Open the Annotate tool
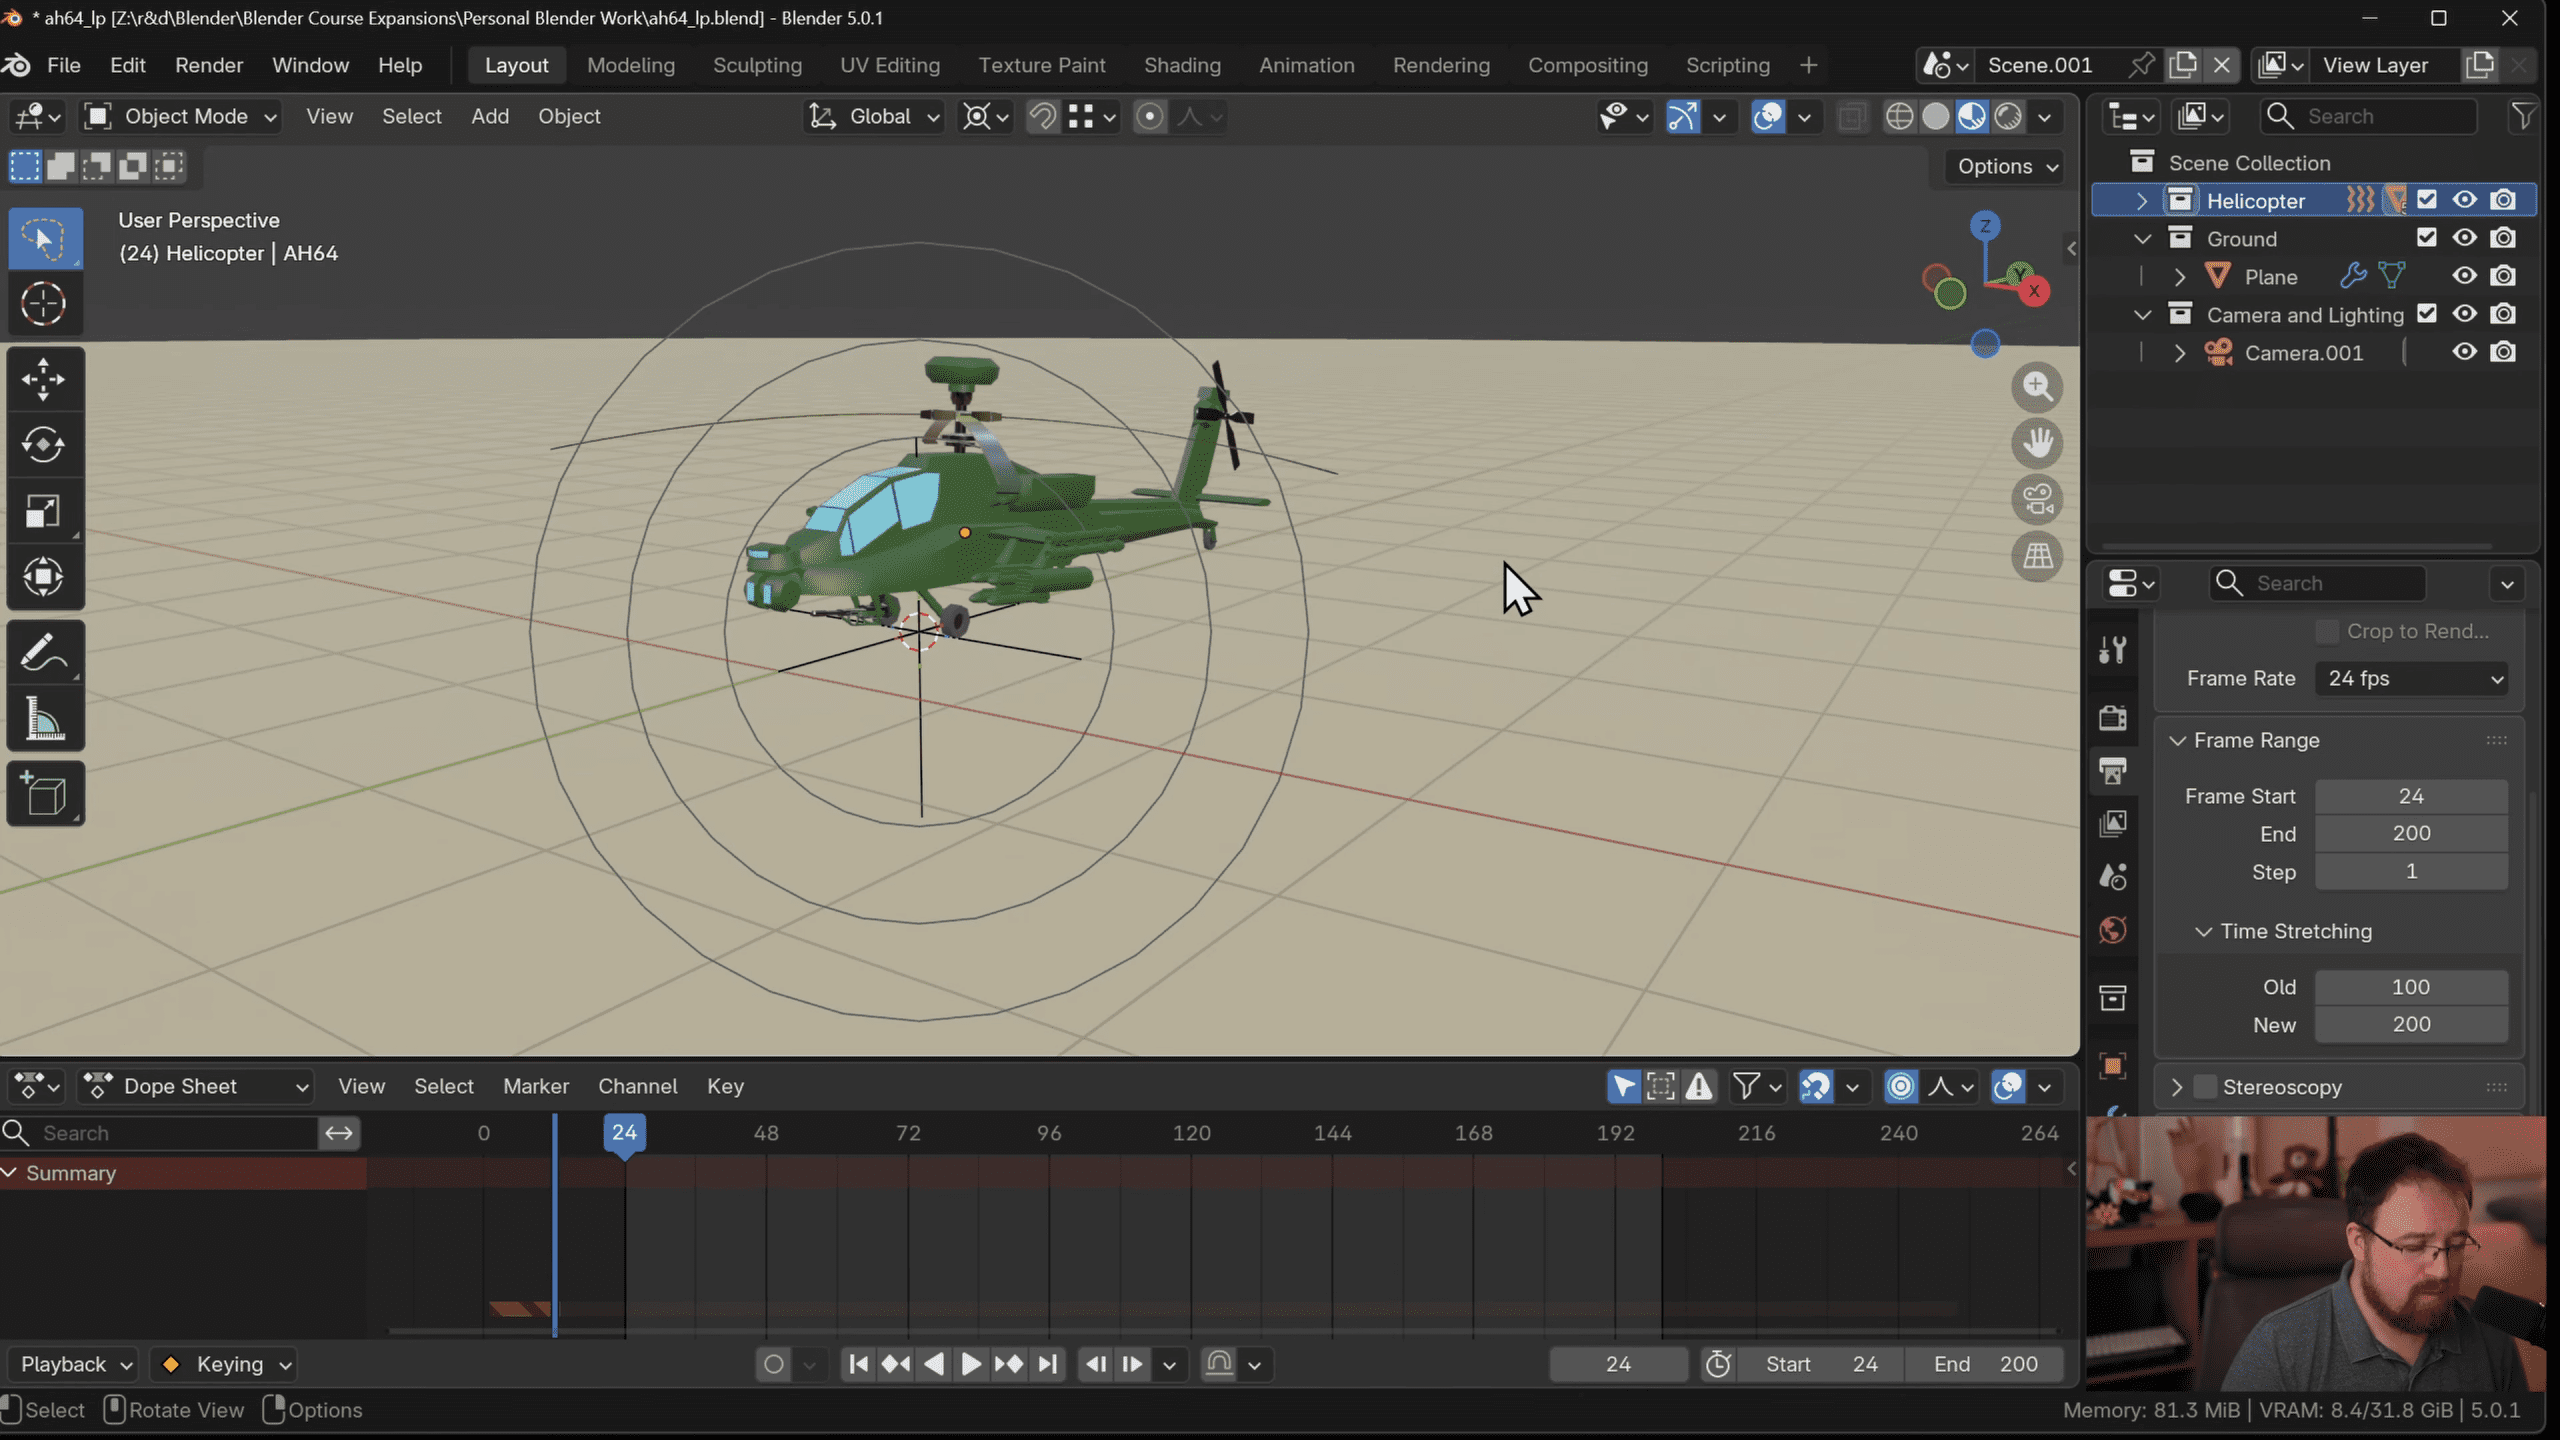The image size is (2560, 1440). (x=45, y=652)
